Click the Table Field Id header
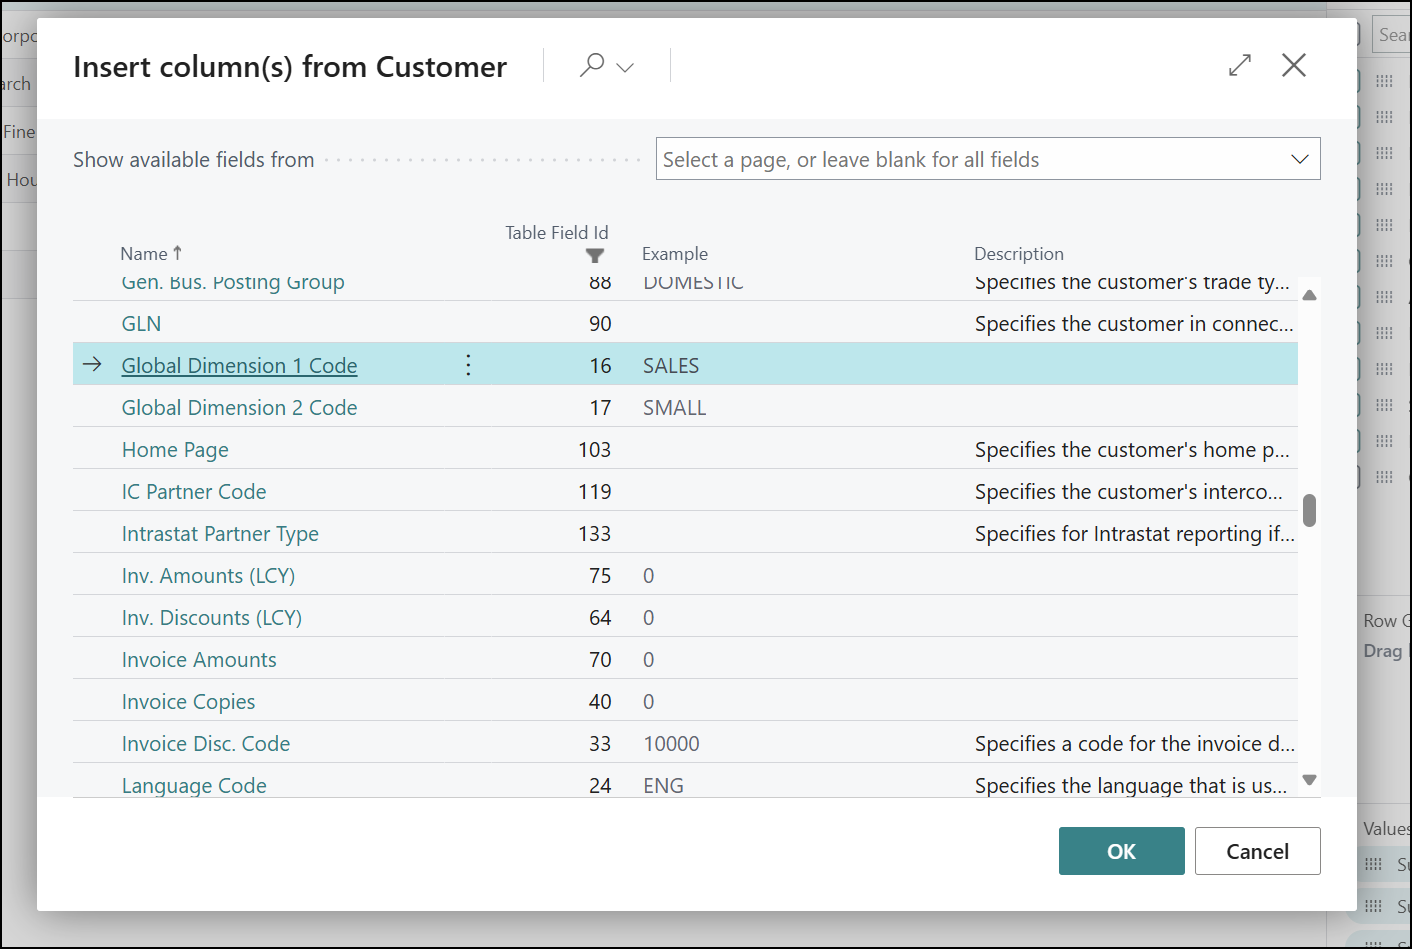1412x949 pixels. pos(556,233)
